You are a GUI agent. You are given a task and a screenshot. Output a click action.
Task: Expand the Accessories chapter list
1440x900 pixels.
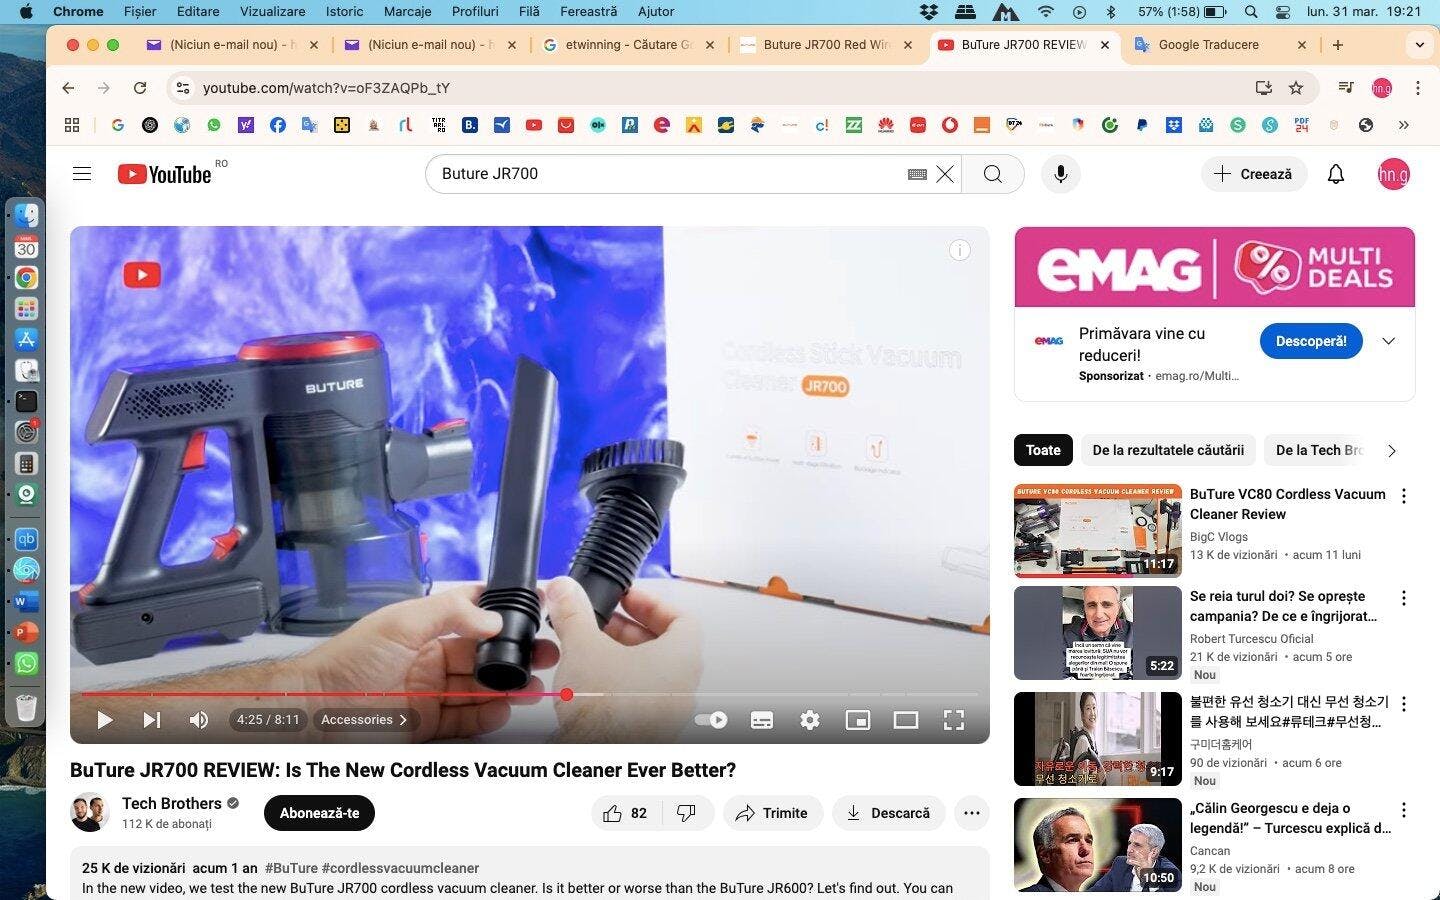point(364,720)
